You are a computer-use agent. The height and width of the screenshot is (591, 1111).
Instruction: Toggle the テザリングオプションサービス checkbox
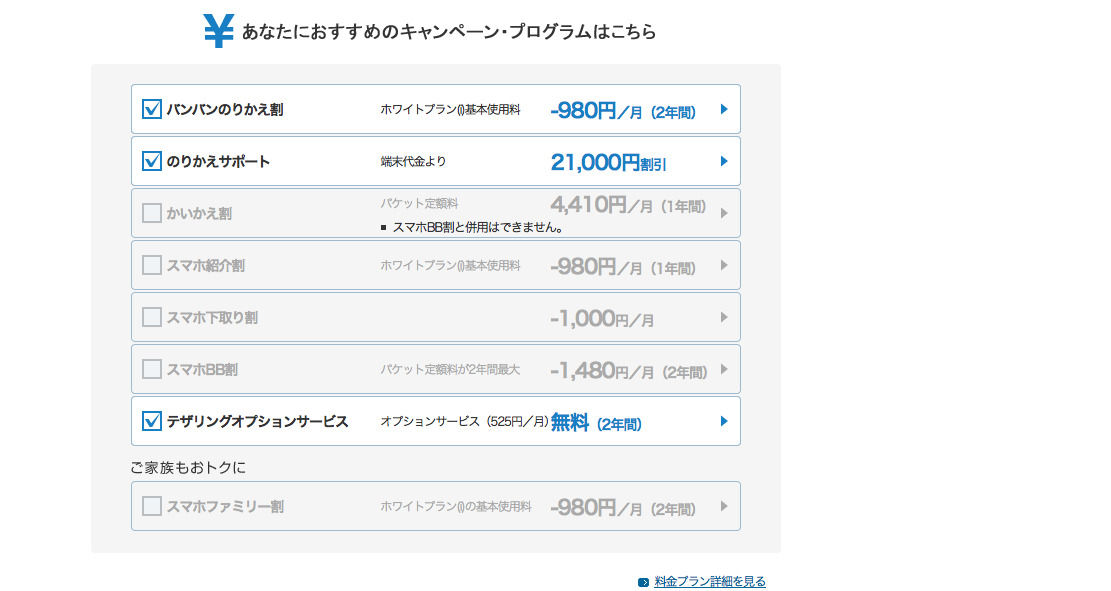[152, 421]
